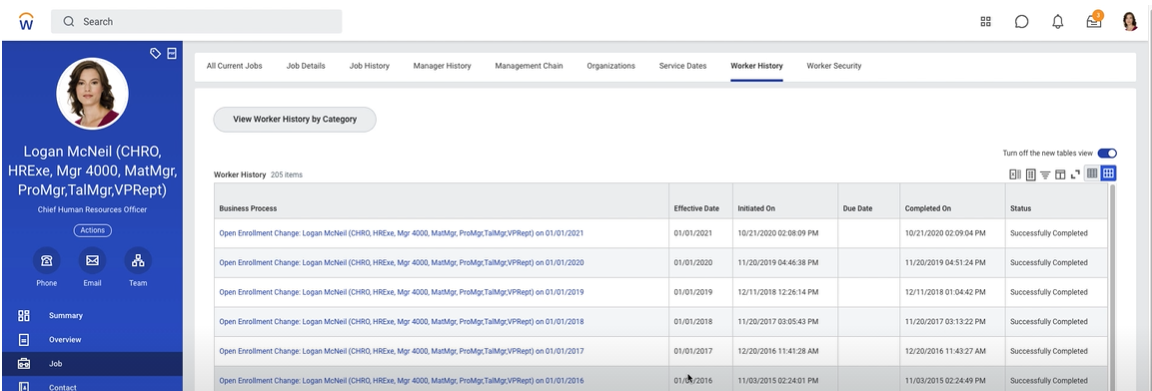View notifications bell
The width and height of the screenshot is (1152, 391).
pyautogui.click(x=1058, y=21)
